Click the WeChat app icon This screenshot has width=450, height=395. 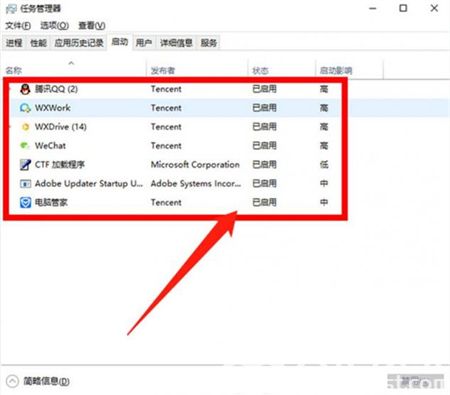pyautogui.click(x=25, y=146)
